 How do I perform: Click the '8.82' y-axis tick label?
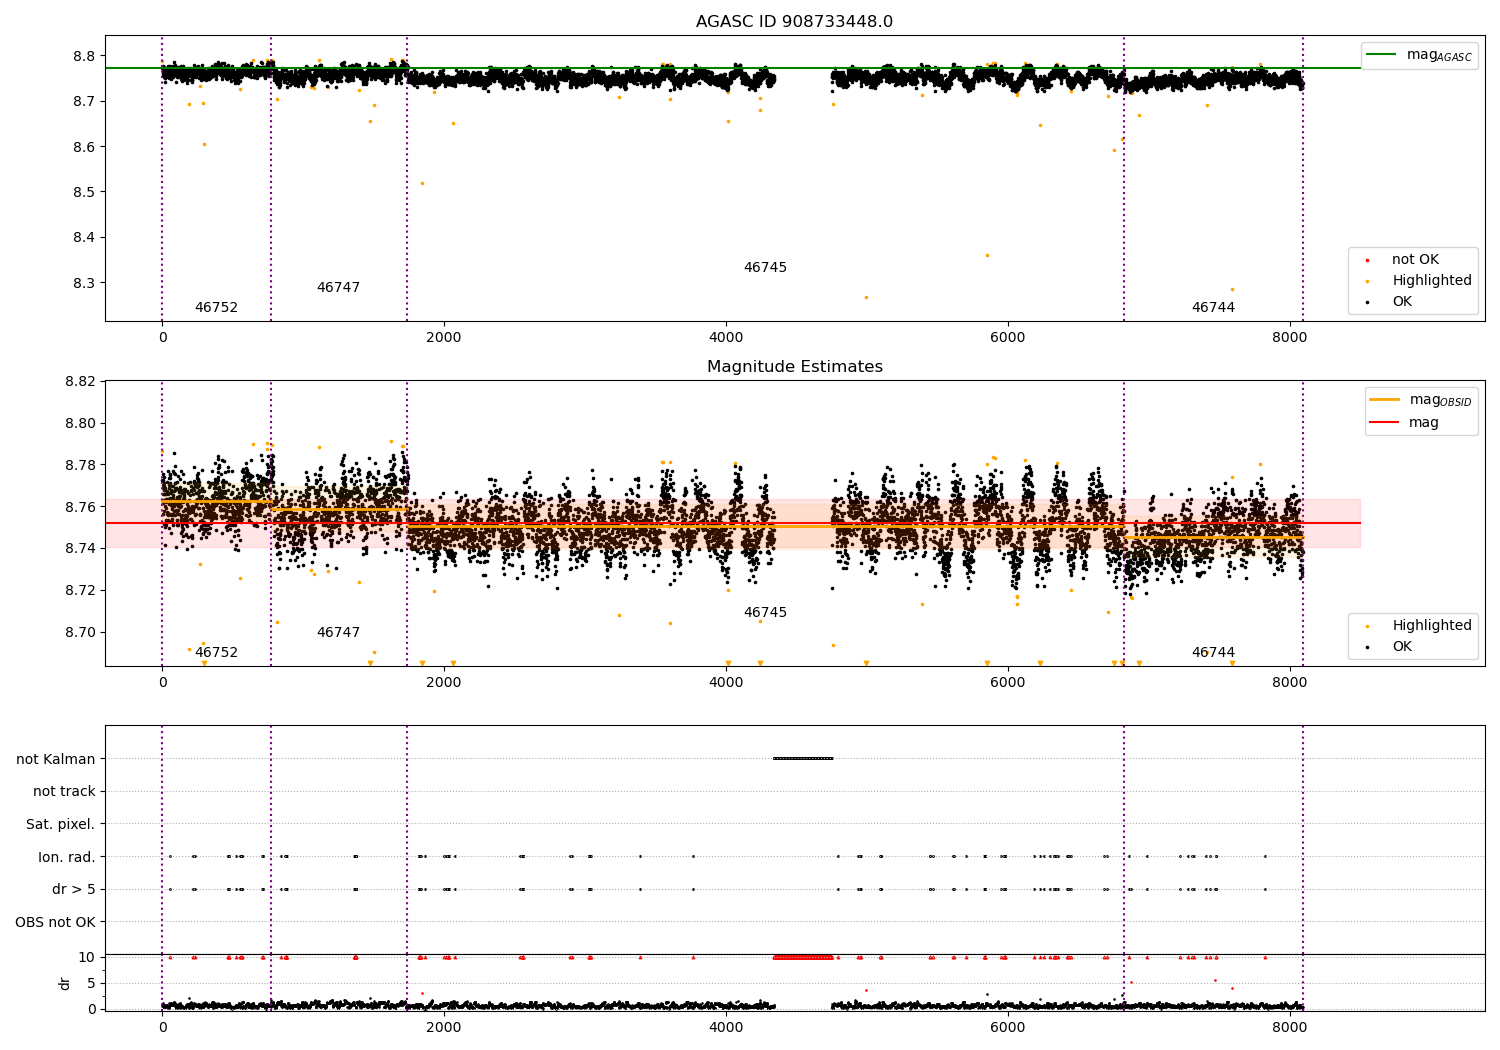(81, 381)
